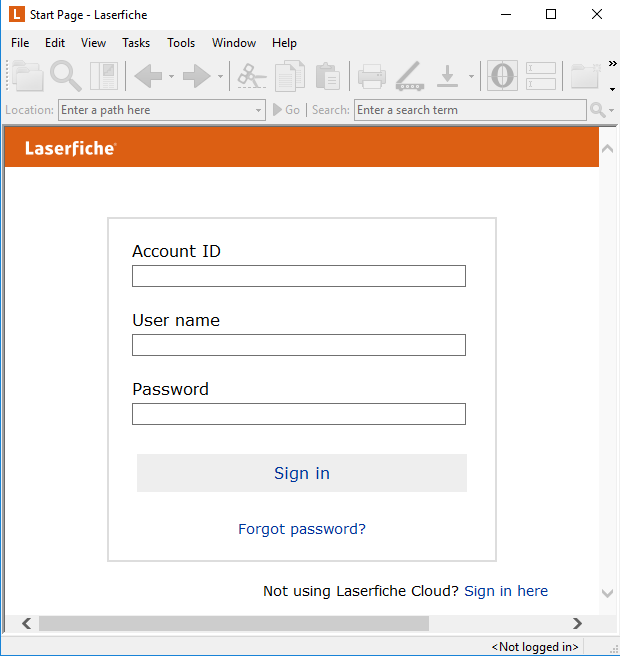Focus the Account ID input field
This screenshot has height=656, width=620.
(299, 276)
